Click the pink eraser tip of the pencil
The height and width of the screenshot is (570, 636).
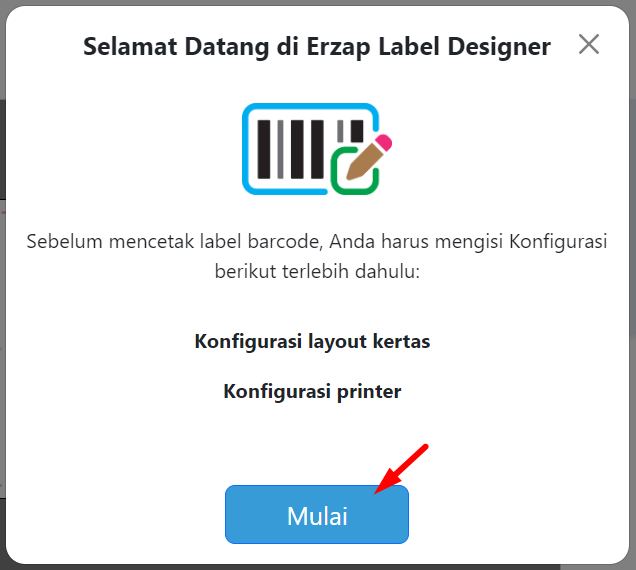[384, 142]
